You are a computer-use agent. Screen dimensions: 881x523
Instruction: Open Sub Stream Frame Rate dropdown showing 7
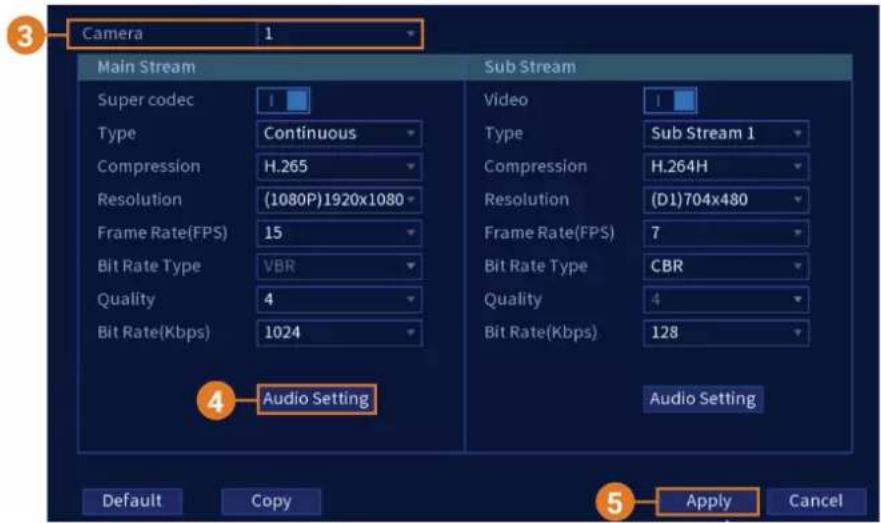pyautogui.click(x=726, y=233)
